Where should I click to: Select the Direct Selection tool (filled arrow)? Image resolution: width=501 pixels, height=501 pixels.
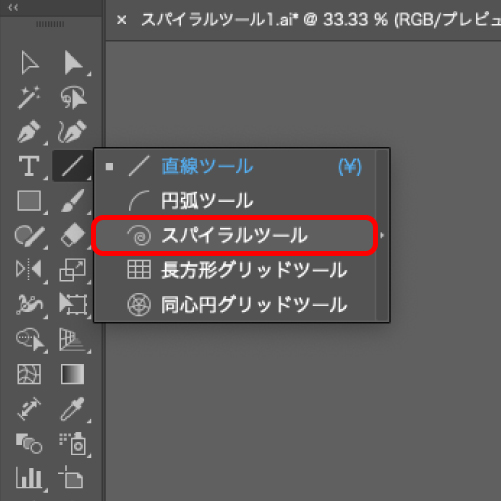point(73,62)
